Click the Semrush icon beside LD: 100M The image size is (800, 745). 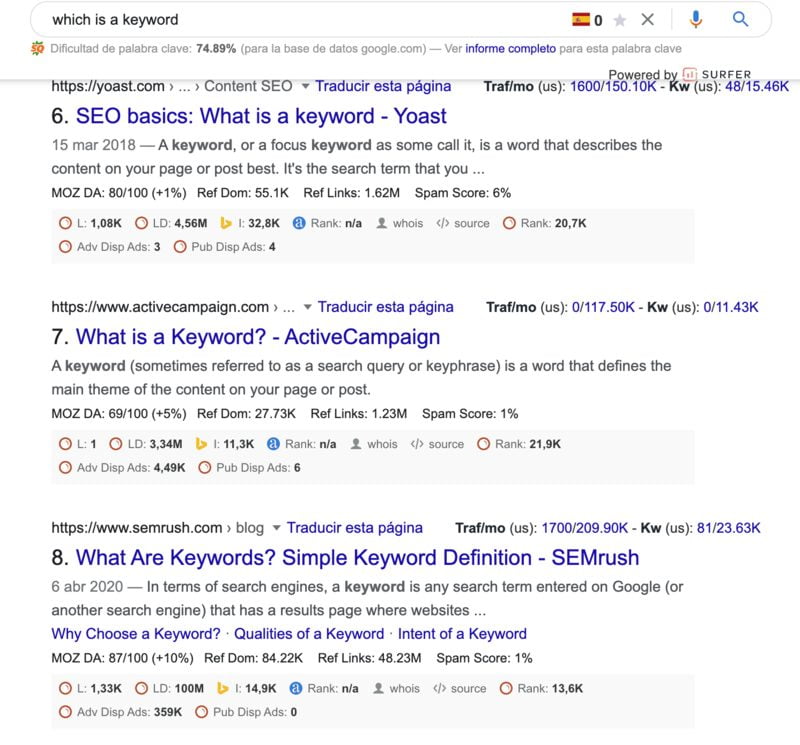click(141, 688)
